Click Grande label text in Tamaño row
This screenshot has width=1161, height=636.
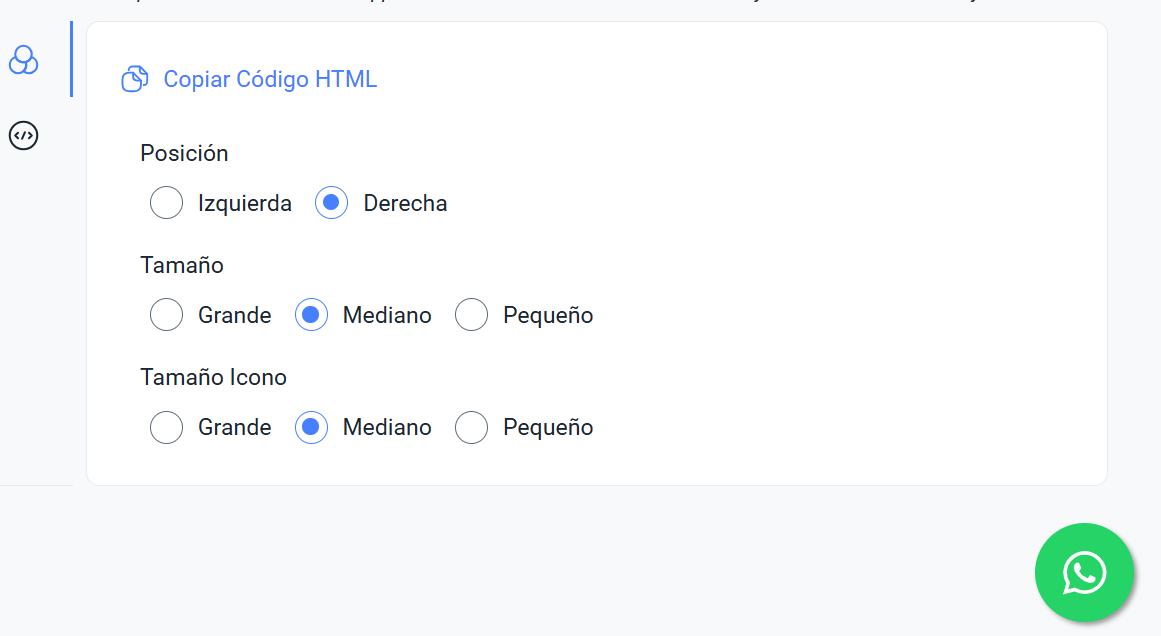pyautogui.click(x=235, y=315)
